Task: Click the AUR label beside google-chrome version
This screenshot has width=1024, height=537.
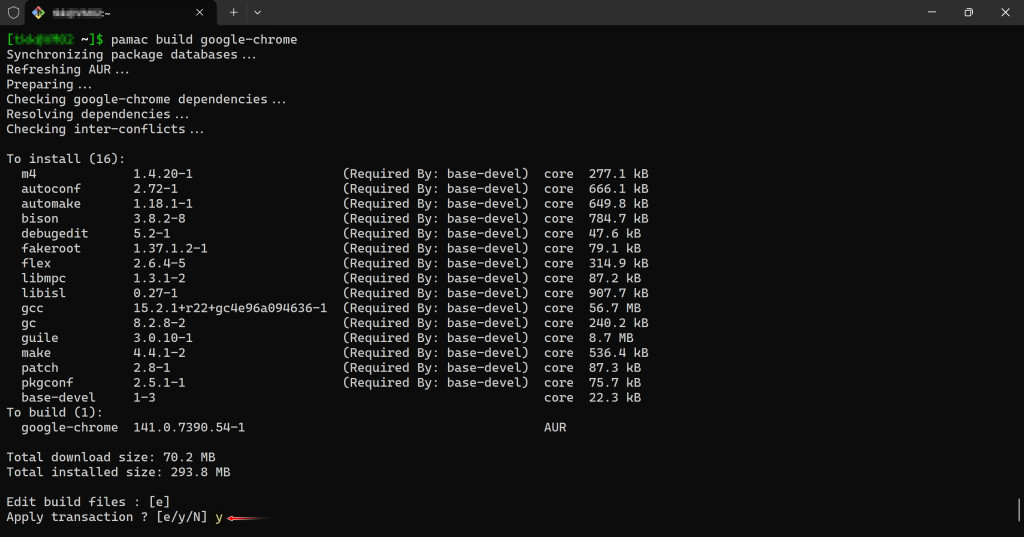Action: 555,427
